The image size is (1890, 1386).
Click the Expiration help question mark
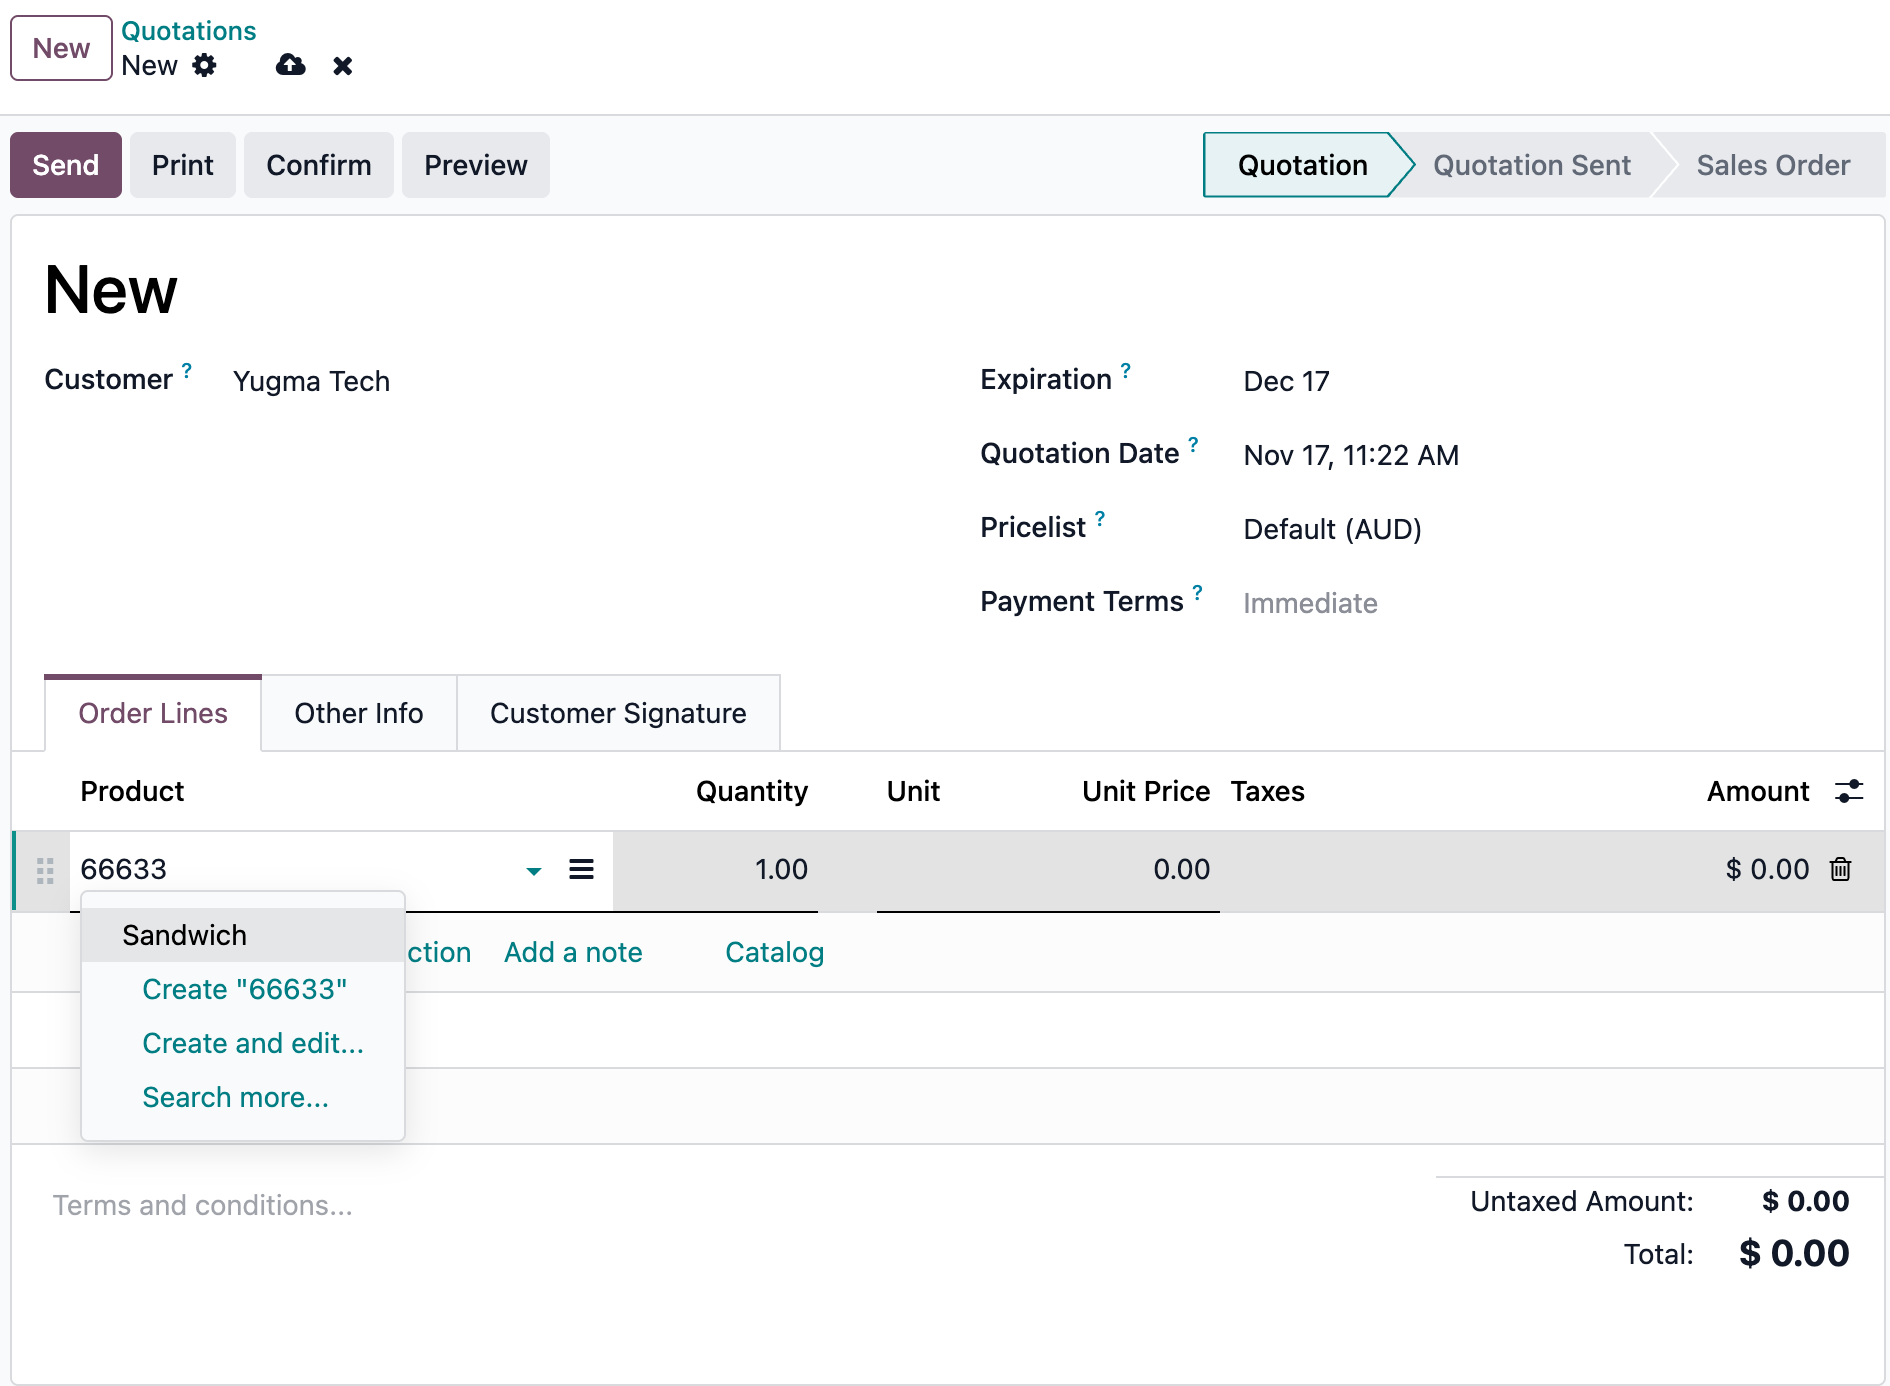pos(1127,369)
